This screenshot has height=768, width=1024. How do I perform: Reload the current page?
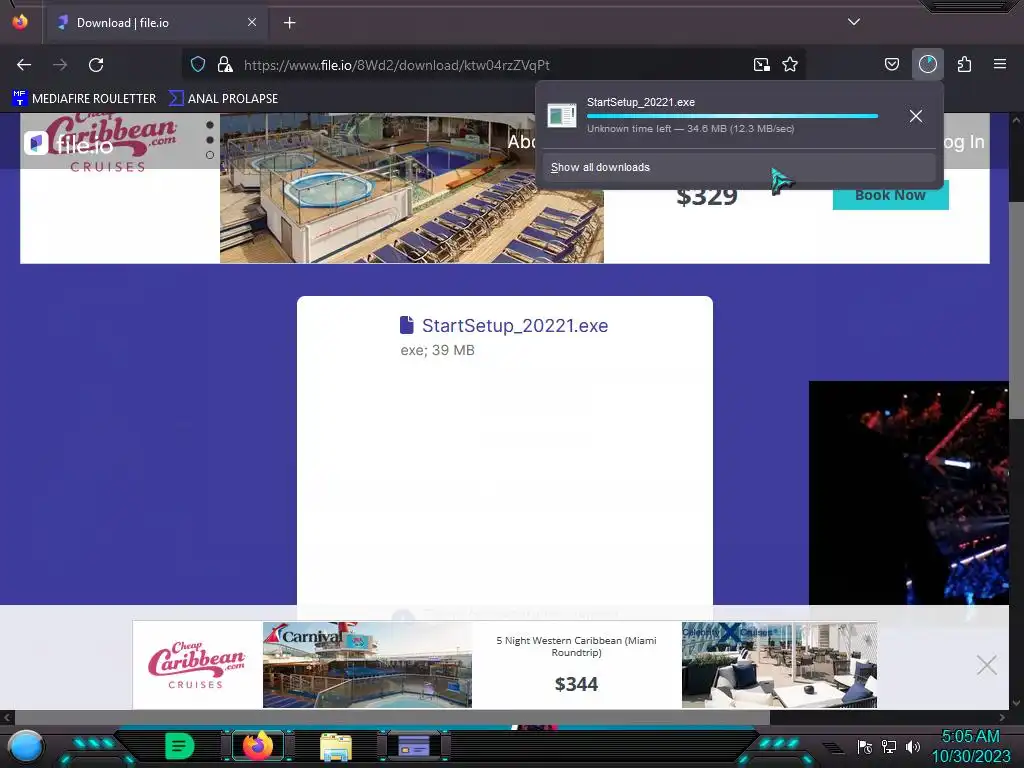(x=96, y=65)
